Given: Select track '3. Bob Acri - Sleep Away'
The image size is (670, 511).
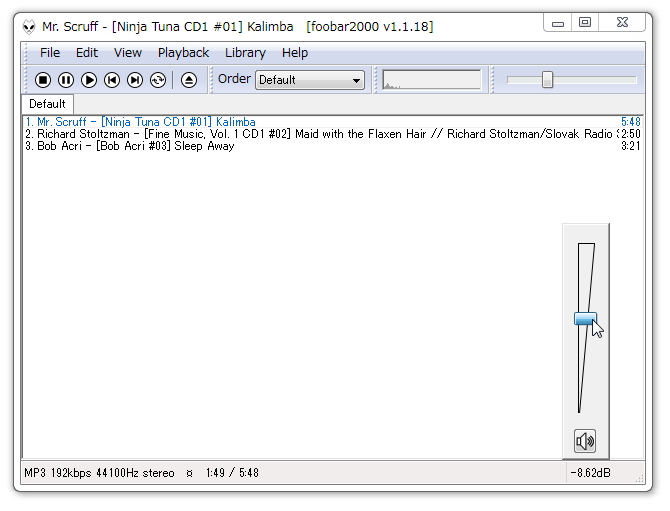Looking at the screenshot, I should coord(332,146).
